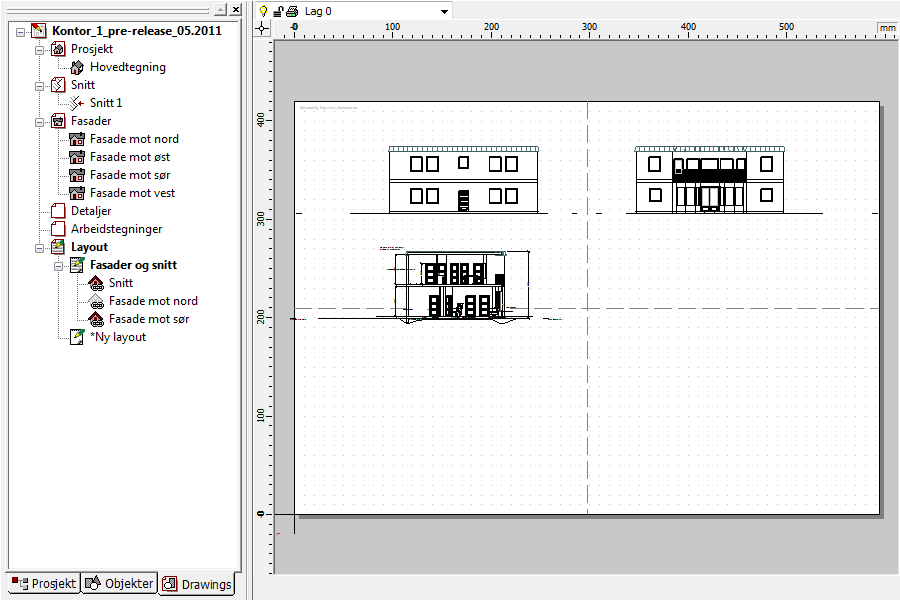Collapse the Prosjekt tree node

click(40, 50)
